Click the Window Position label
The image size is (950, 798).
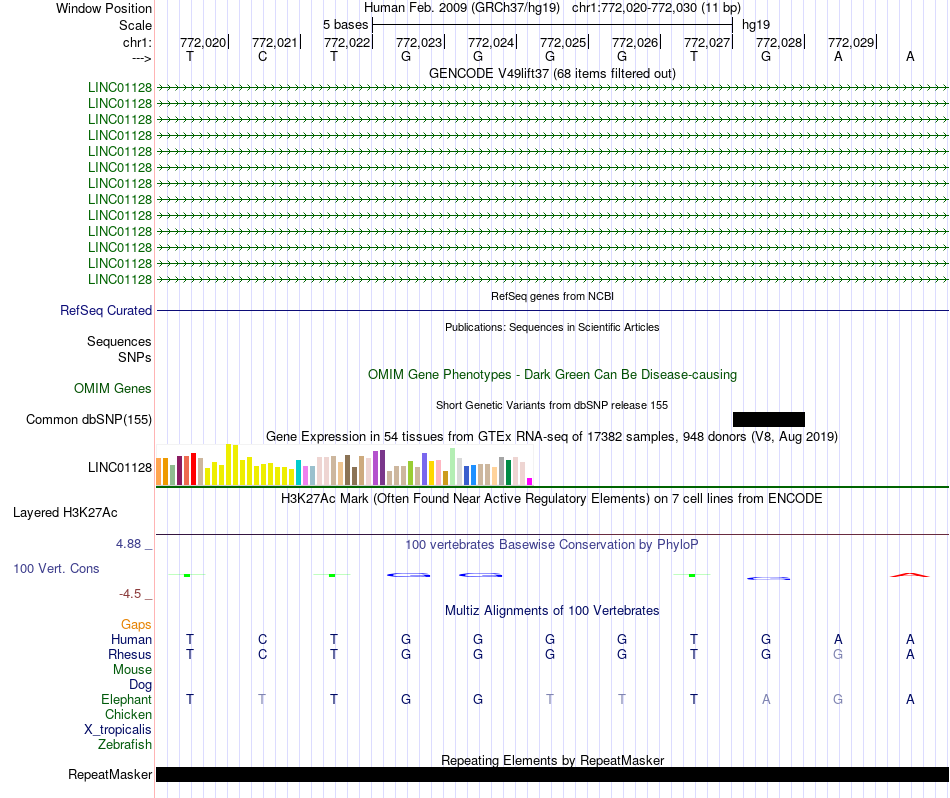104,8
